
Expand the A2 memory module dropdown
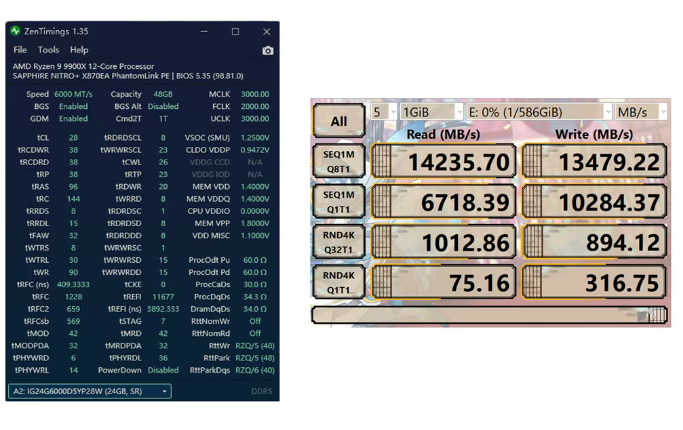pos(90,391)
